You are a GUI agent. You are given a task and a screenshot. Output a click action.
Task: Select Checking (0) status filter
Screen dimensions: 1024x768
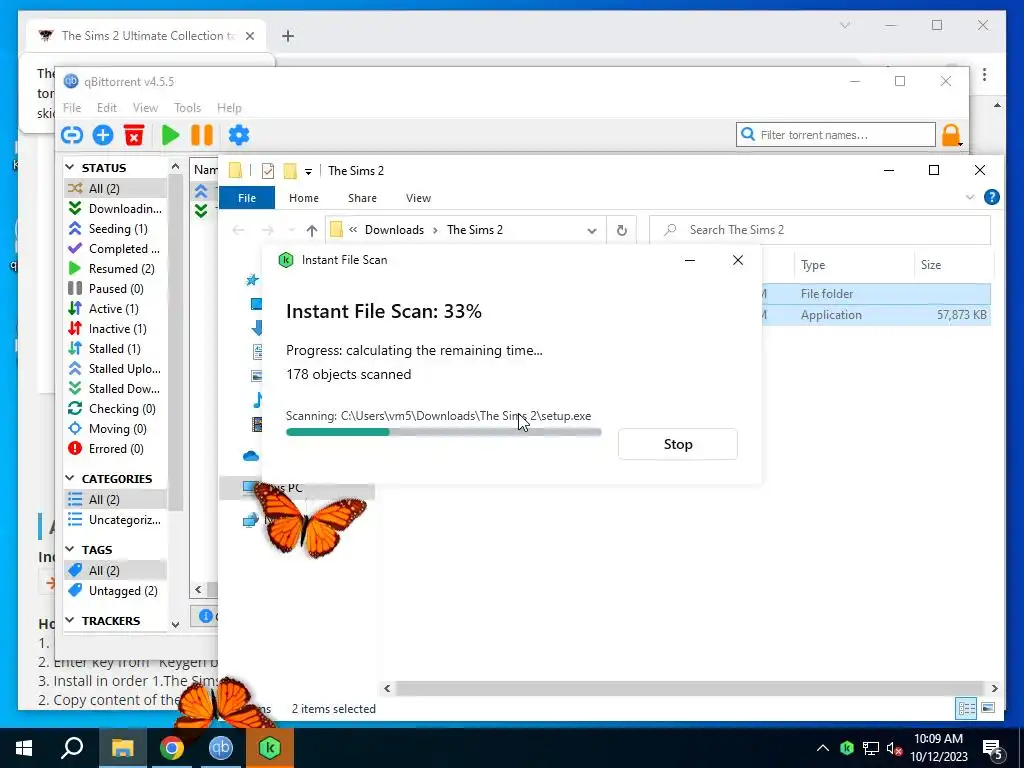click(x=116, y=409)
